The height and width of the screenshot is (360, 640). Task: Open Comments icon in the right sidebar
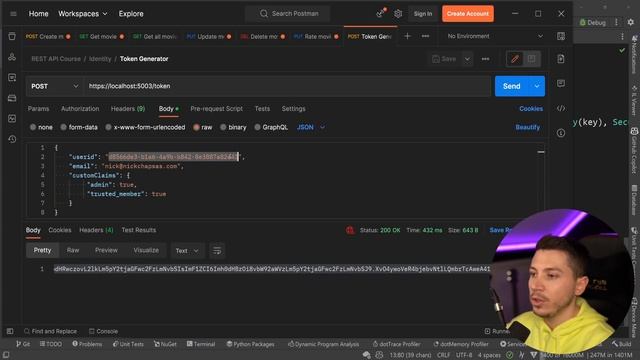pyautogui.click(x=561, y=83)
